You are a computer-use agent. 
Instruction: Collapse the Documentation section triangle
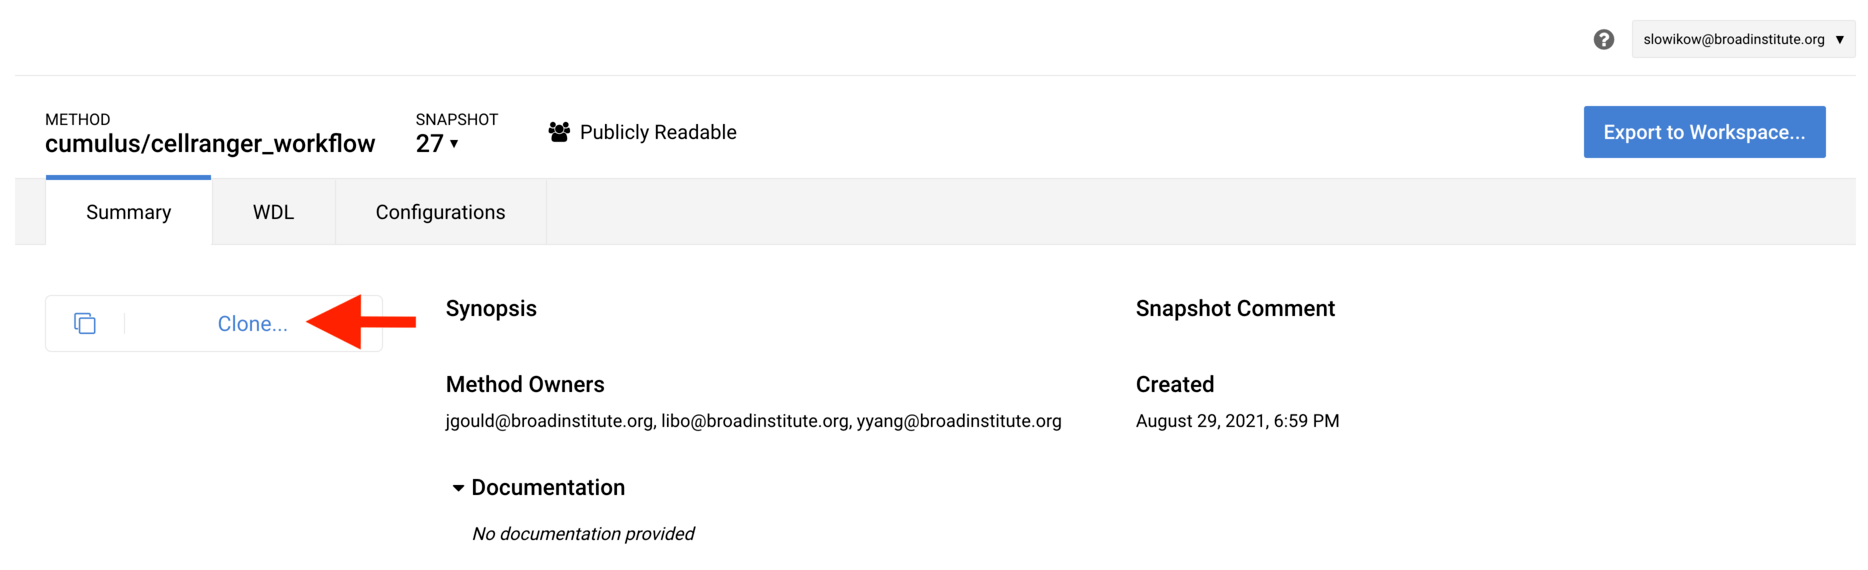[458, 488]
